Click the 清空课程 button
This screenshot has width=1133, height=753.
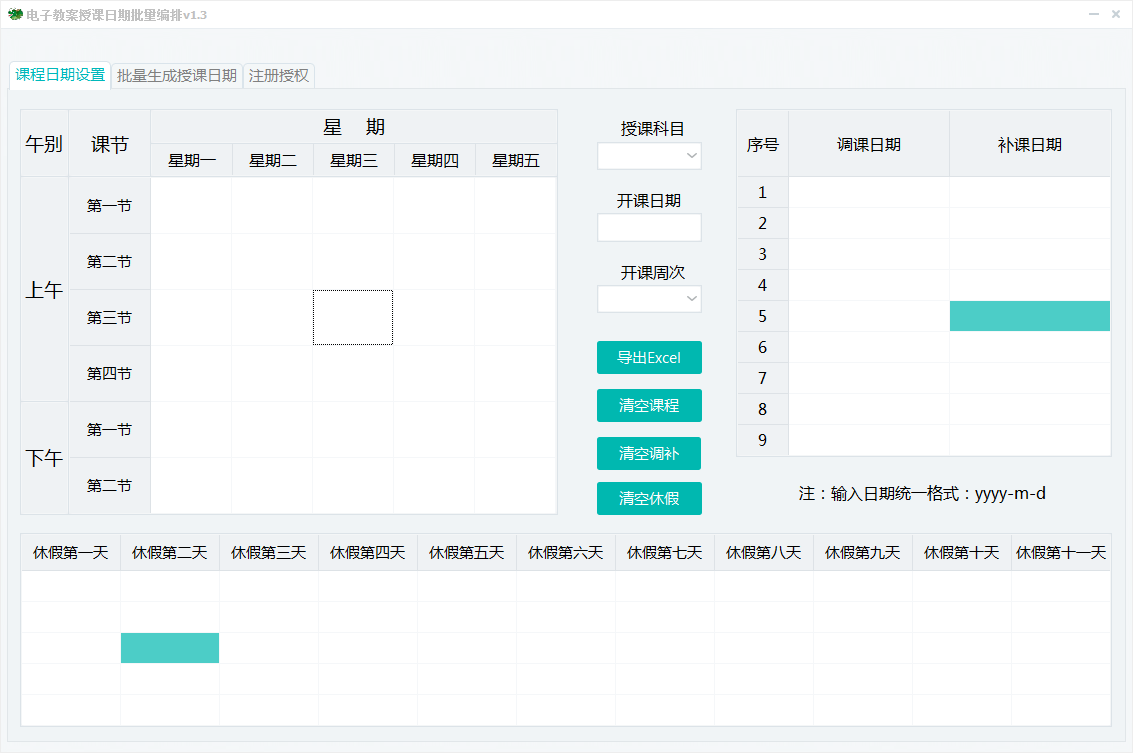(649, 405)
